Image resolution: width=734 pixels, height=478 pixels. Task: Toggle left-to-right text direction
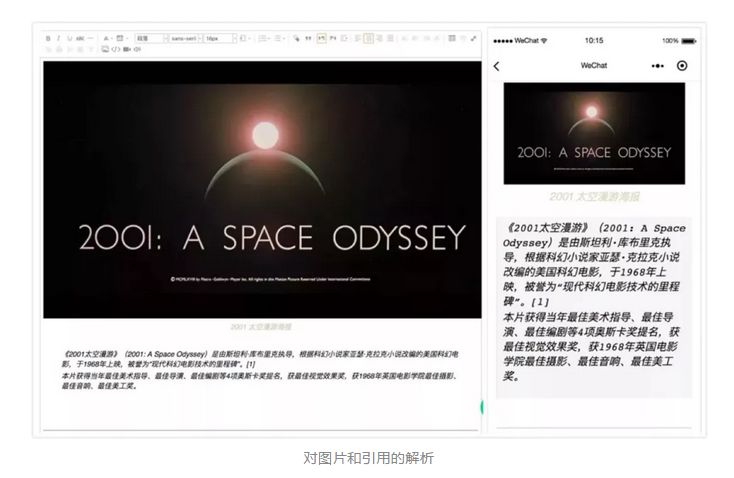click(322, 38)
